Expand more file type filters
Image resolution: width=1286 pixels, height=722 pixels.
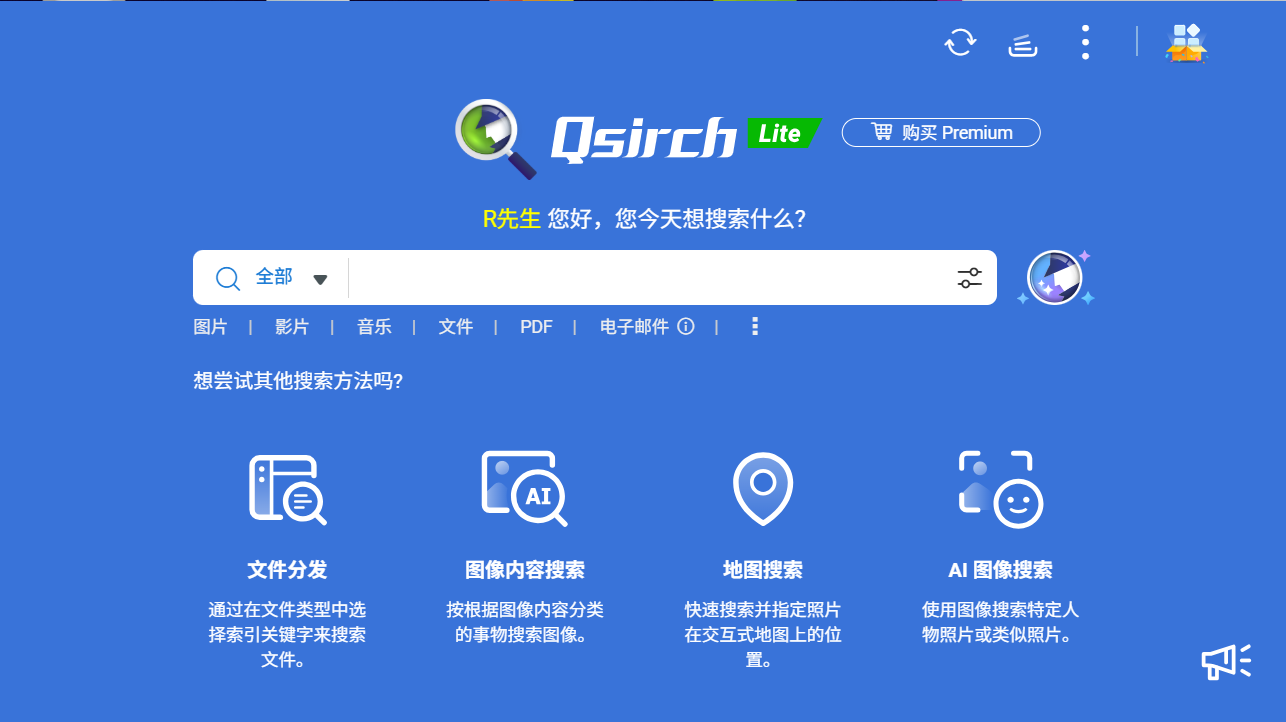click(x=755, y=326)
